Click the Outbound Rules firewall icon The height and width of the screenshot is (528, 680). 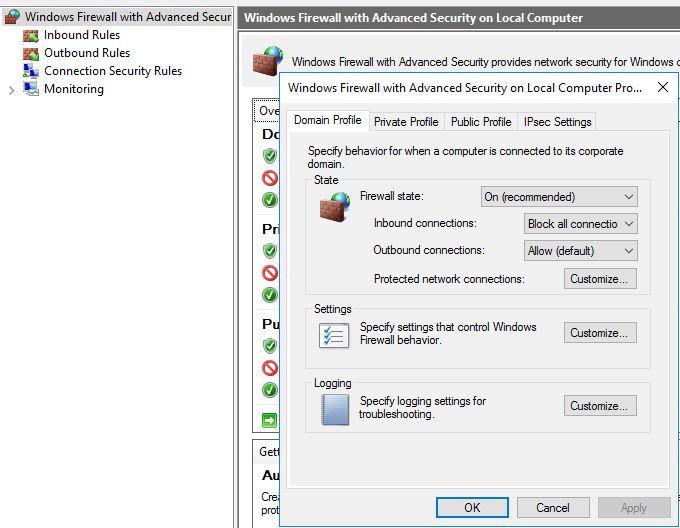(x=31, y=54)
